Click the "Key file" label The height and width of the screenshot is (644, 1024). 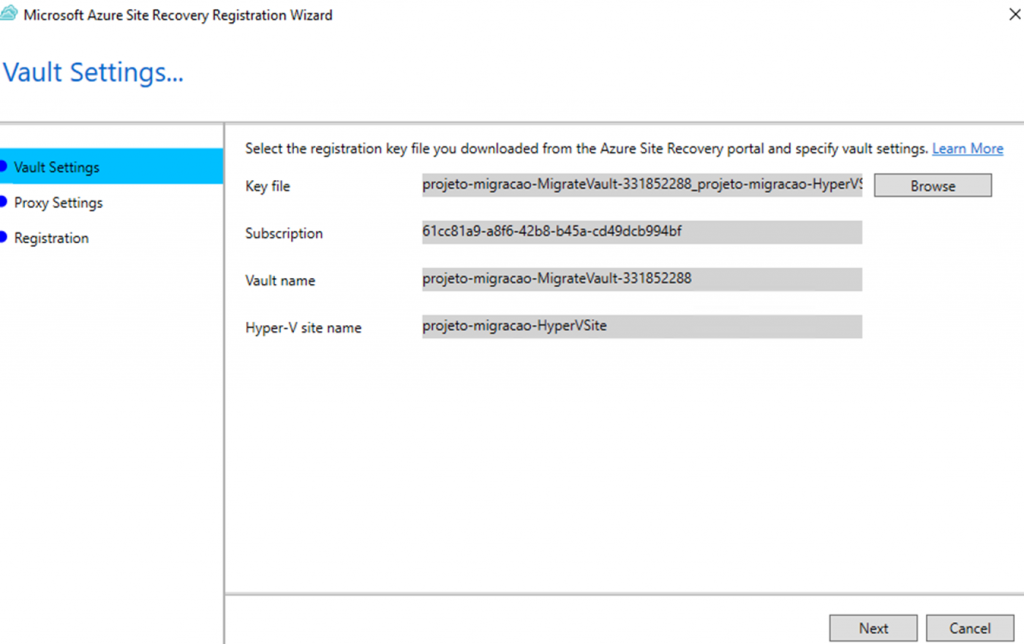pyautogui.click(x=267, y=187)
